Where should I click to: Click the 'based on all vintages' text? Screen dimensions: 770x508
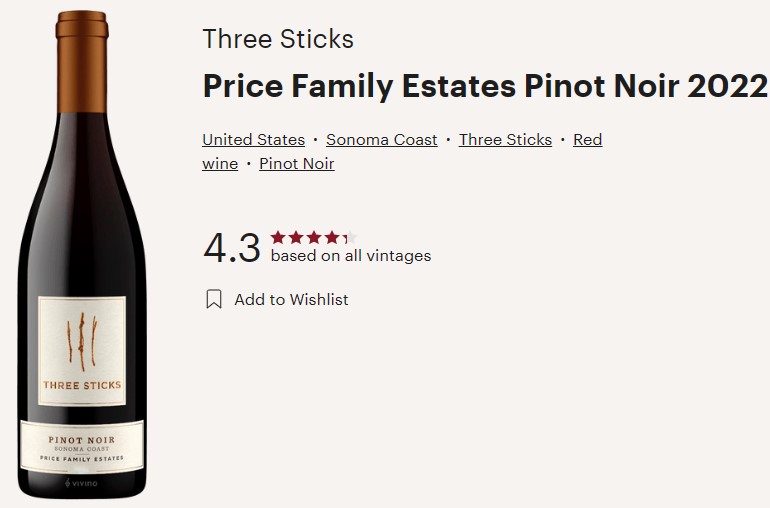coord(351,256)
